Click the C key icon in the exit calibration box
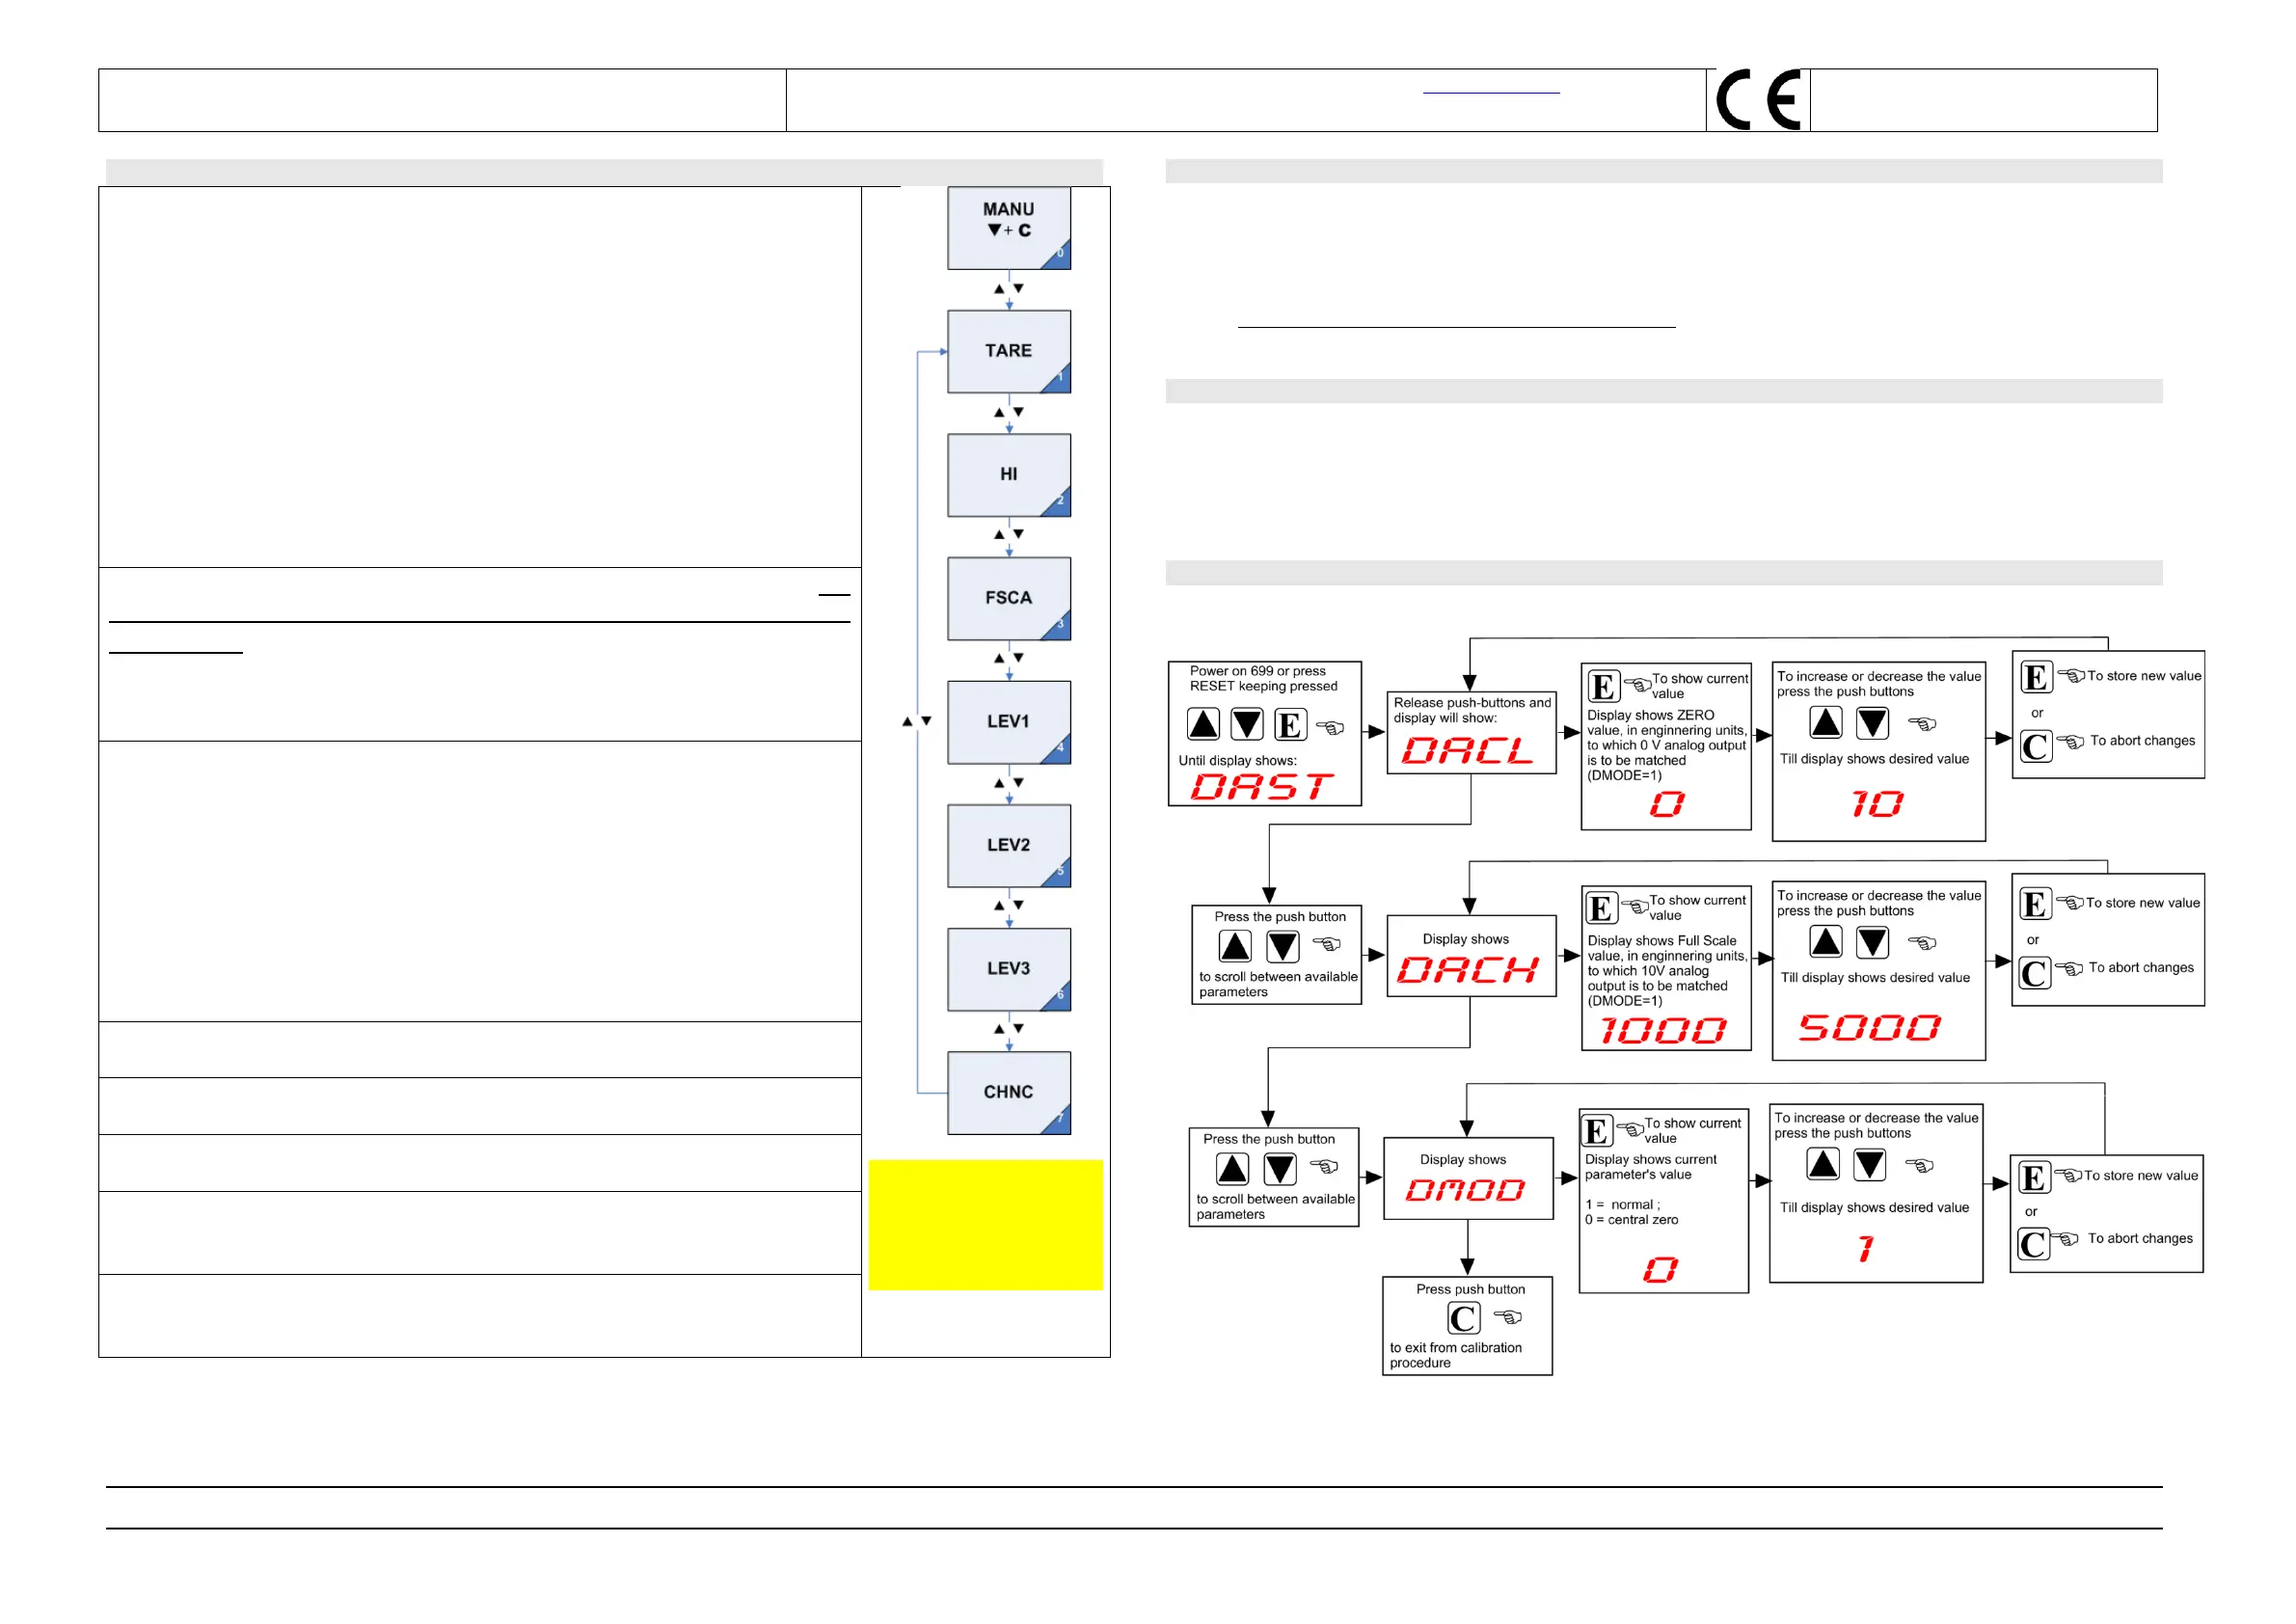 [x=1463, y=1317]
